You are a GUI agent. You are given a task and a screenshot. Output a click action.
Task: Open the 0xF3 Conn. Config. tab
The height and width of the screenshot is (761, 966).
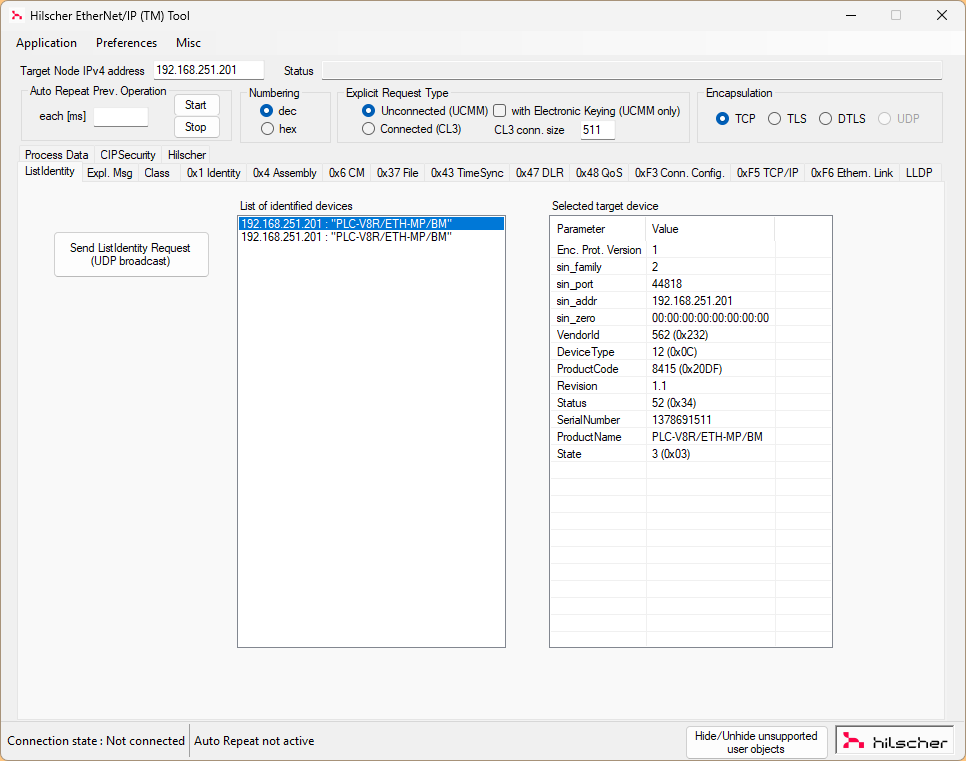tap(680, 173)
